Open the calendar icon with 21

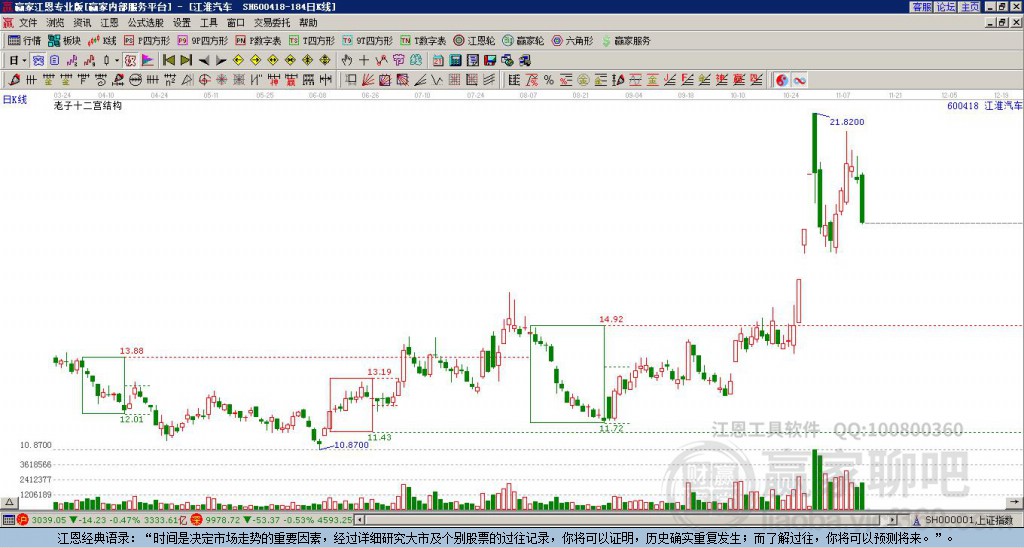tap(438, 60)
